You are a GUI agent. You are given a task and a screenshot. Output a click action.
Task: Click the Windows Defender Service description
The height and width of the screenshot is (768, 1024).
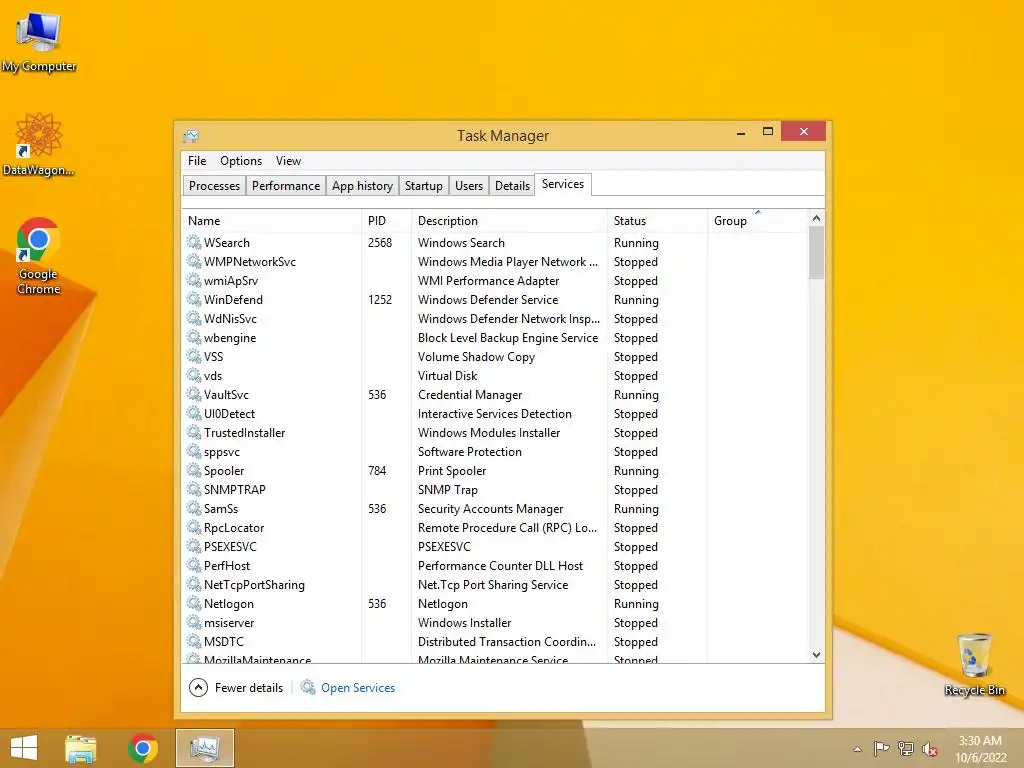488,299
